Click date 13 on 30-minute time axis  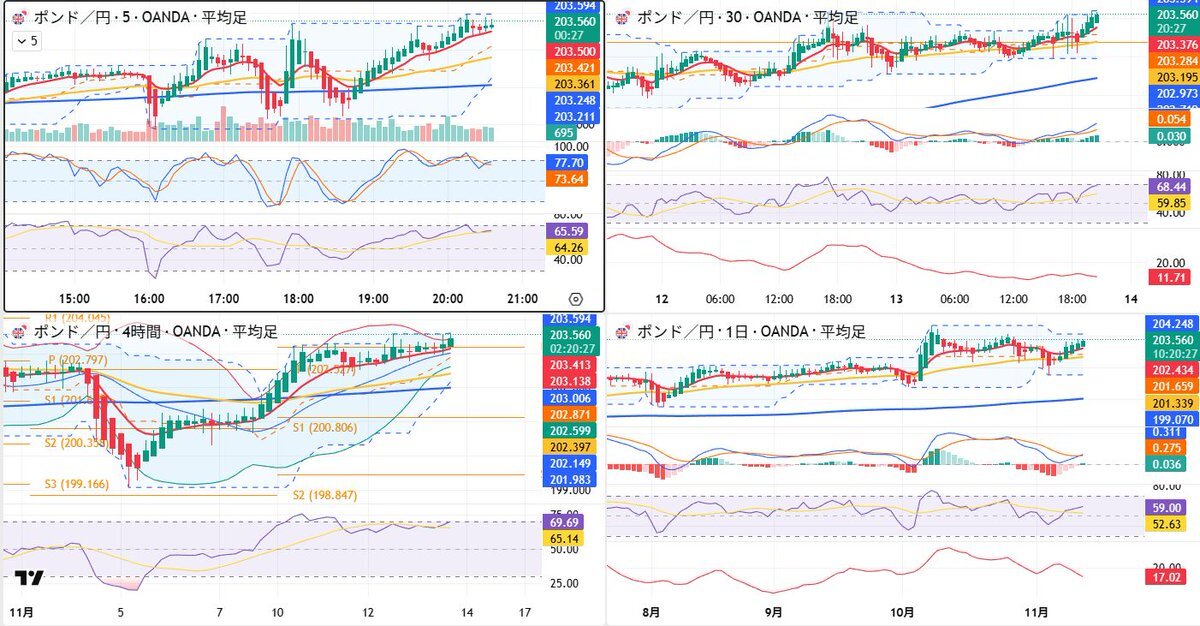tap(895, 298)
